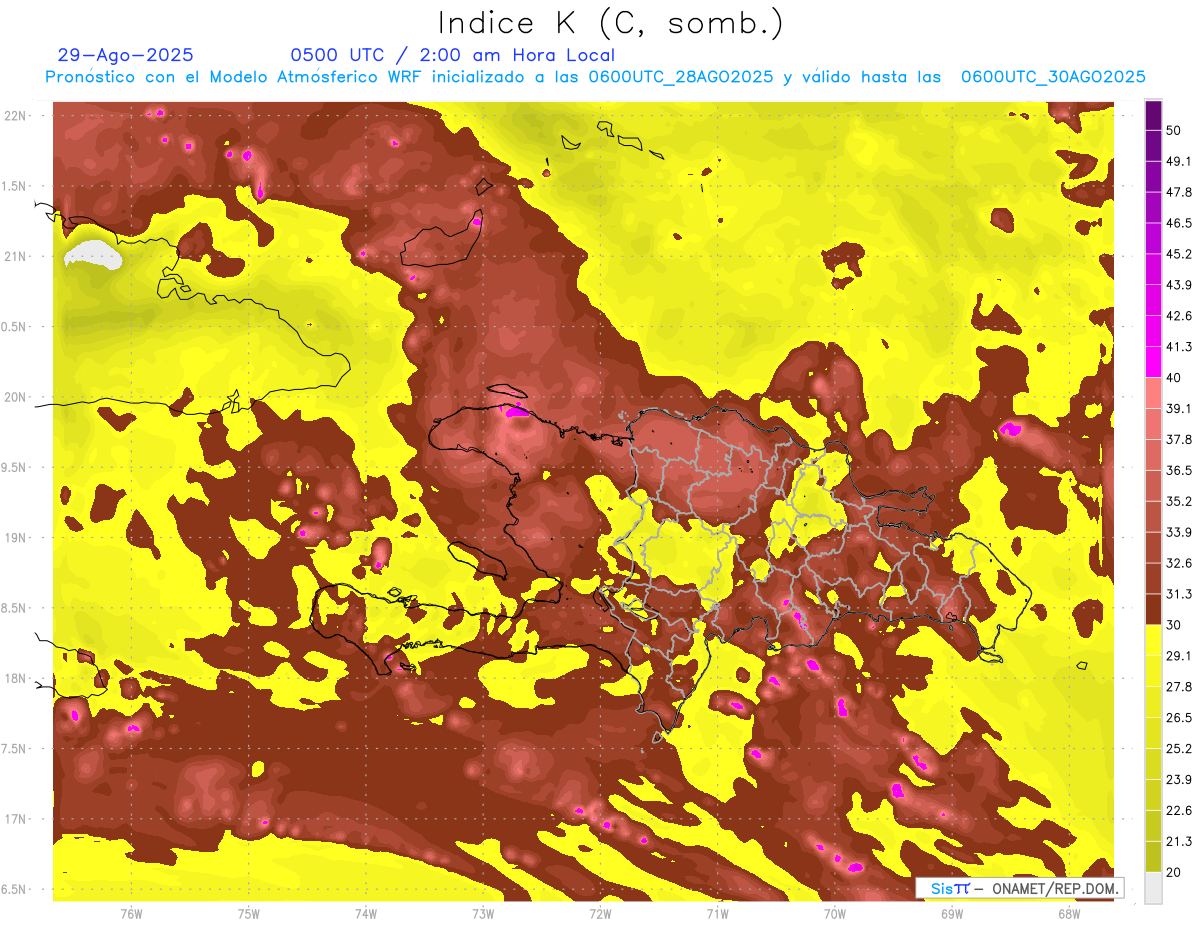This screenshot has width=1200, height=927.
Task: Click the legend value "30"
Action: [1175, 625]
